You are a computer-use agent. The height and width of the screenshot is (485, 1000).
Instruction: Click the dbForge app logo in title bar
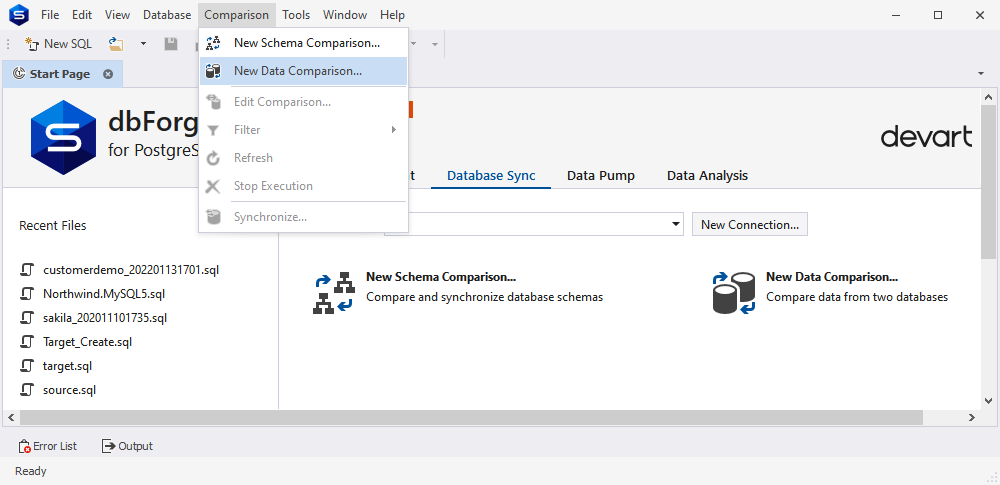pyautogui.click(x=18, y=15)
